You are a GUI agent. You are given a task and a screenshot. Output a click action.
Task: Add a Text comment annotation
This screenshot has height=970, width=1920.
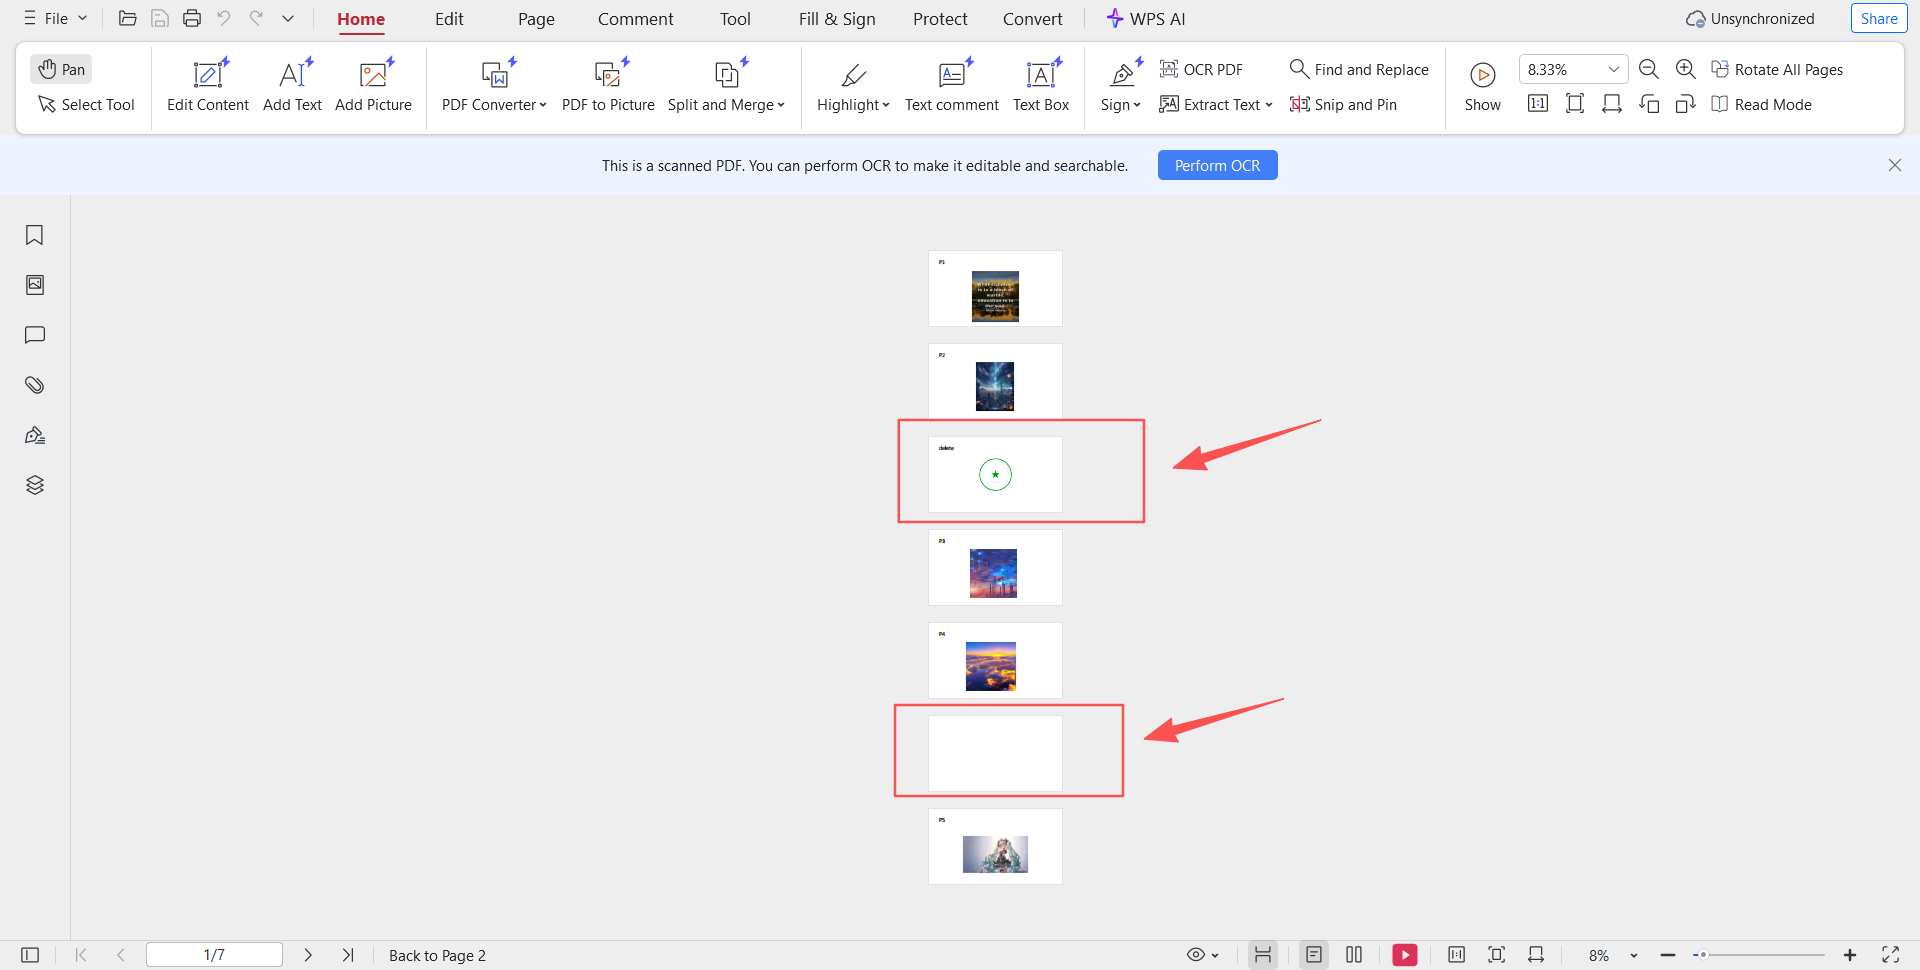pyautogui.click(x=951, y=86)
